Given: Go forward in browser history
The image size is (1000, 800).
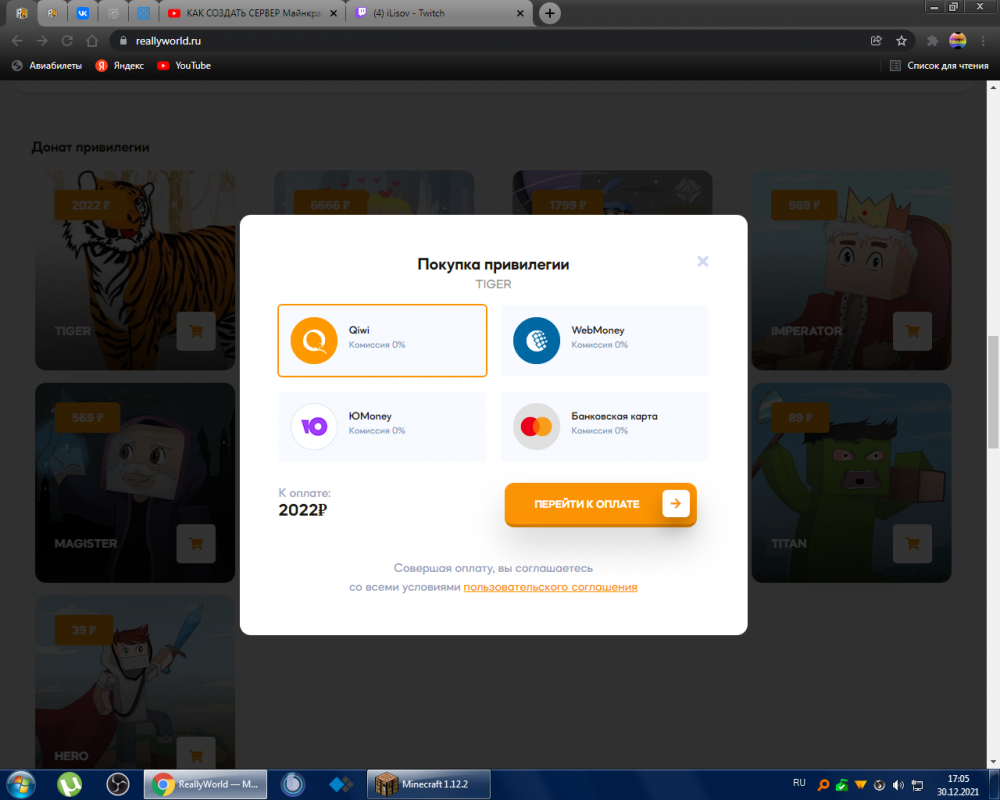Looking at the screenshot, I should tap(42, 41).
